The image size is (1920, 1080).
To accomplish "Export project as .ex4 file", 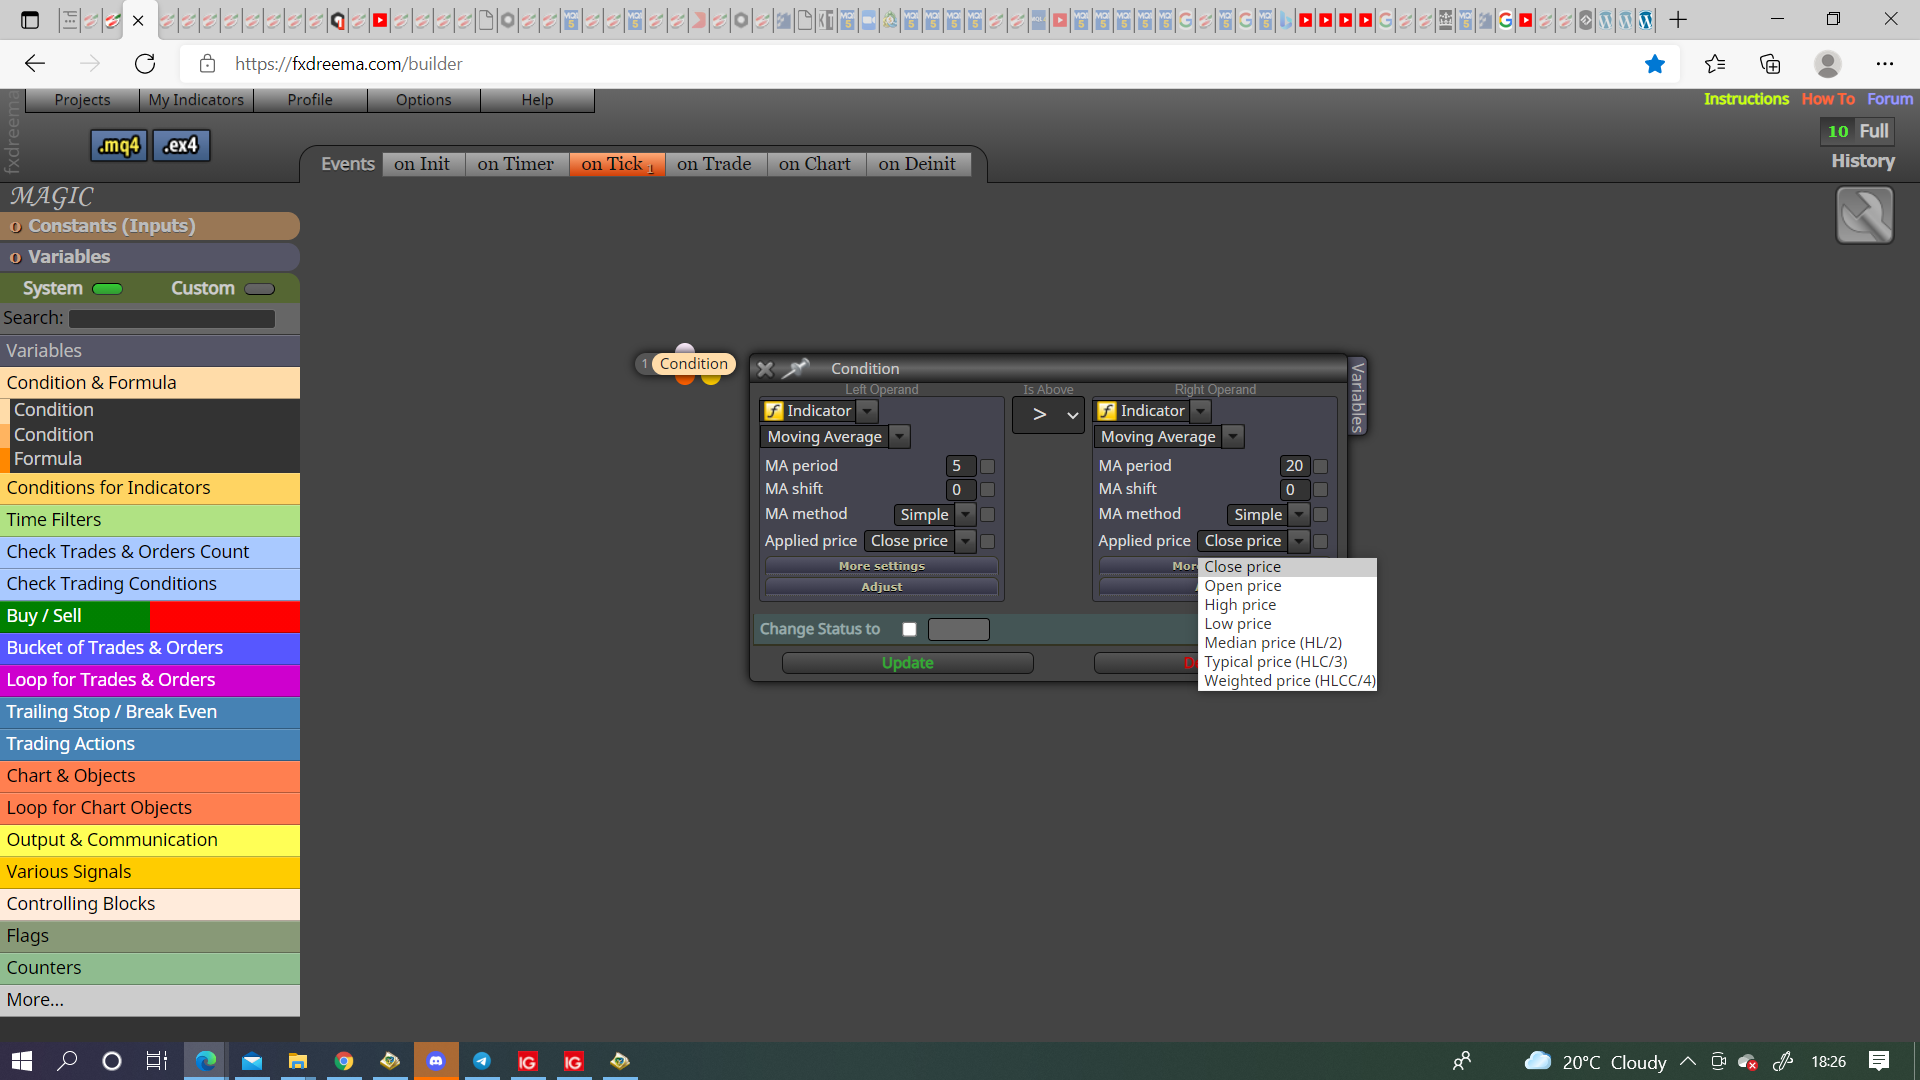I will (181, 146).
